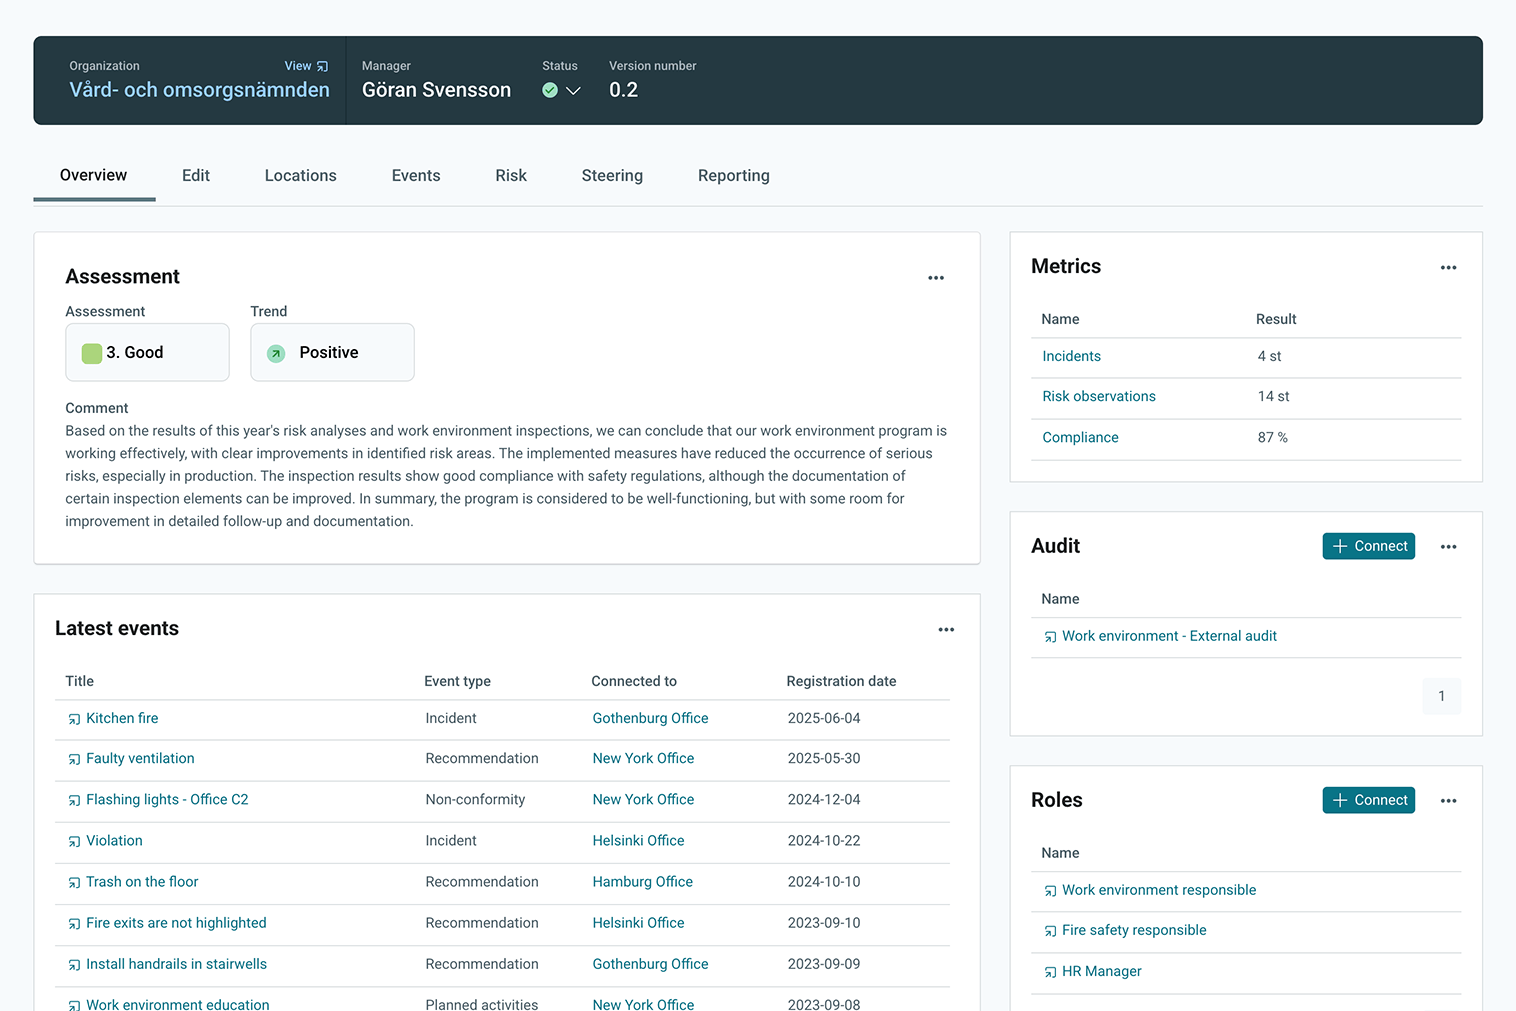Go to the Reporting tab
Viewport: 1516px width, 1011px height.
coord(733,176)
